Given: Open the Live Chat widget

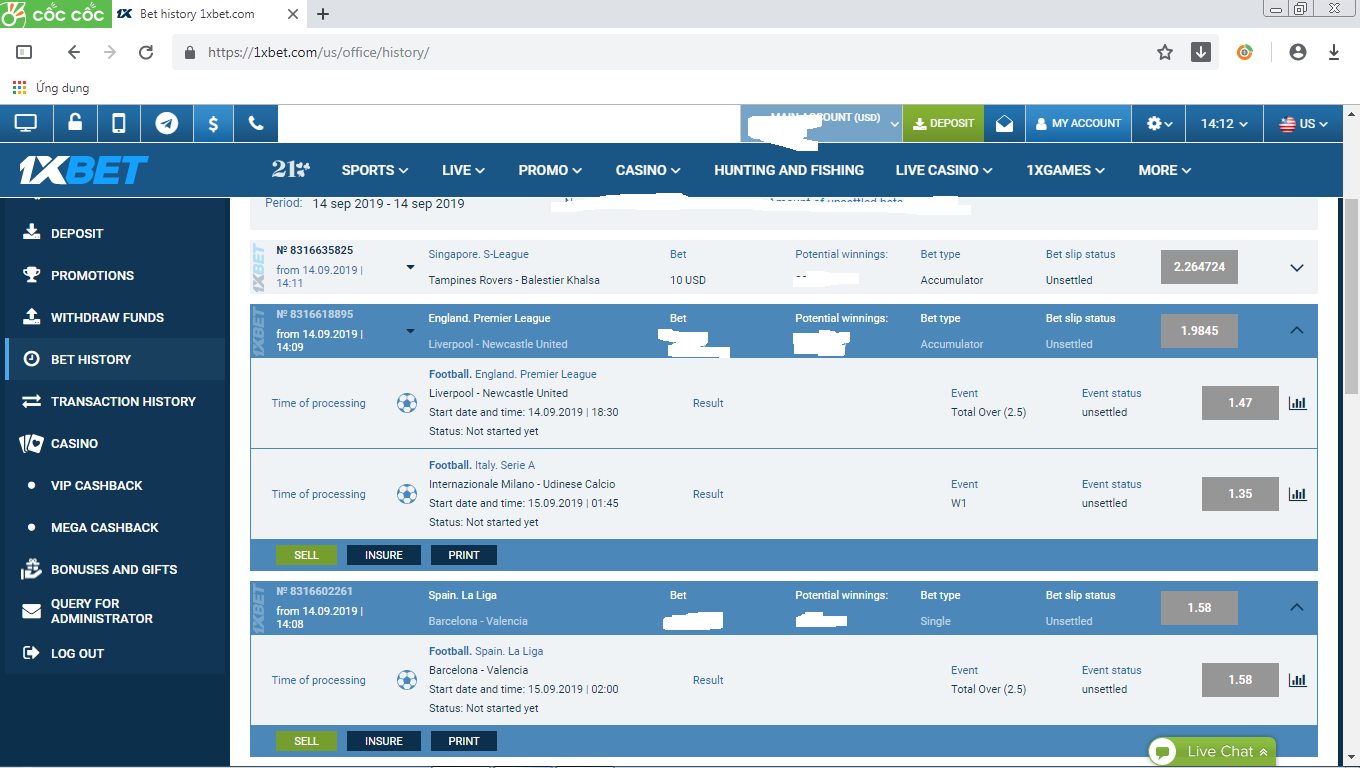Looking at the screenshot, I should tap(1212, 752).
